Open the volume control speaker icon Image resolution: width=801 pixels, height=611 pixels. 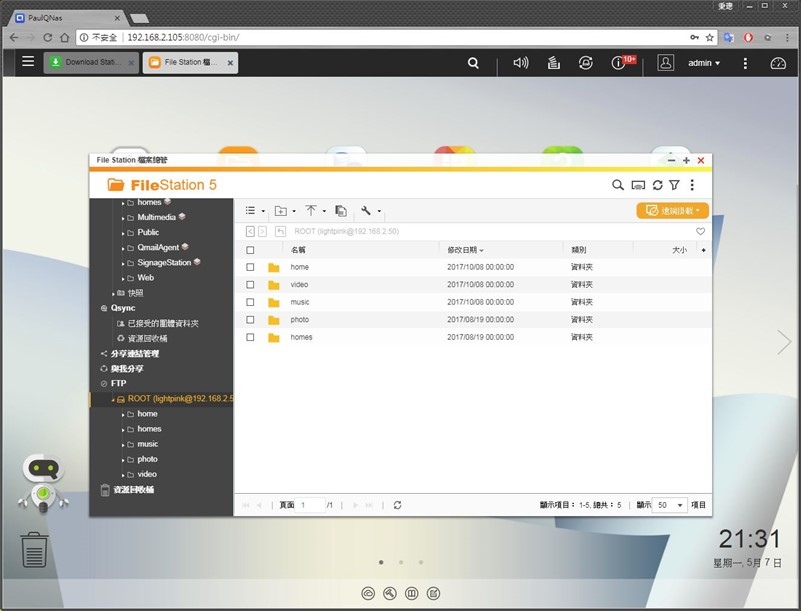pyautogui.click(x=521, y=63)
